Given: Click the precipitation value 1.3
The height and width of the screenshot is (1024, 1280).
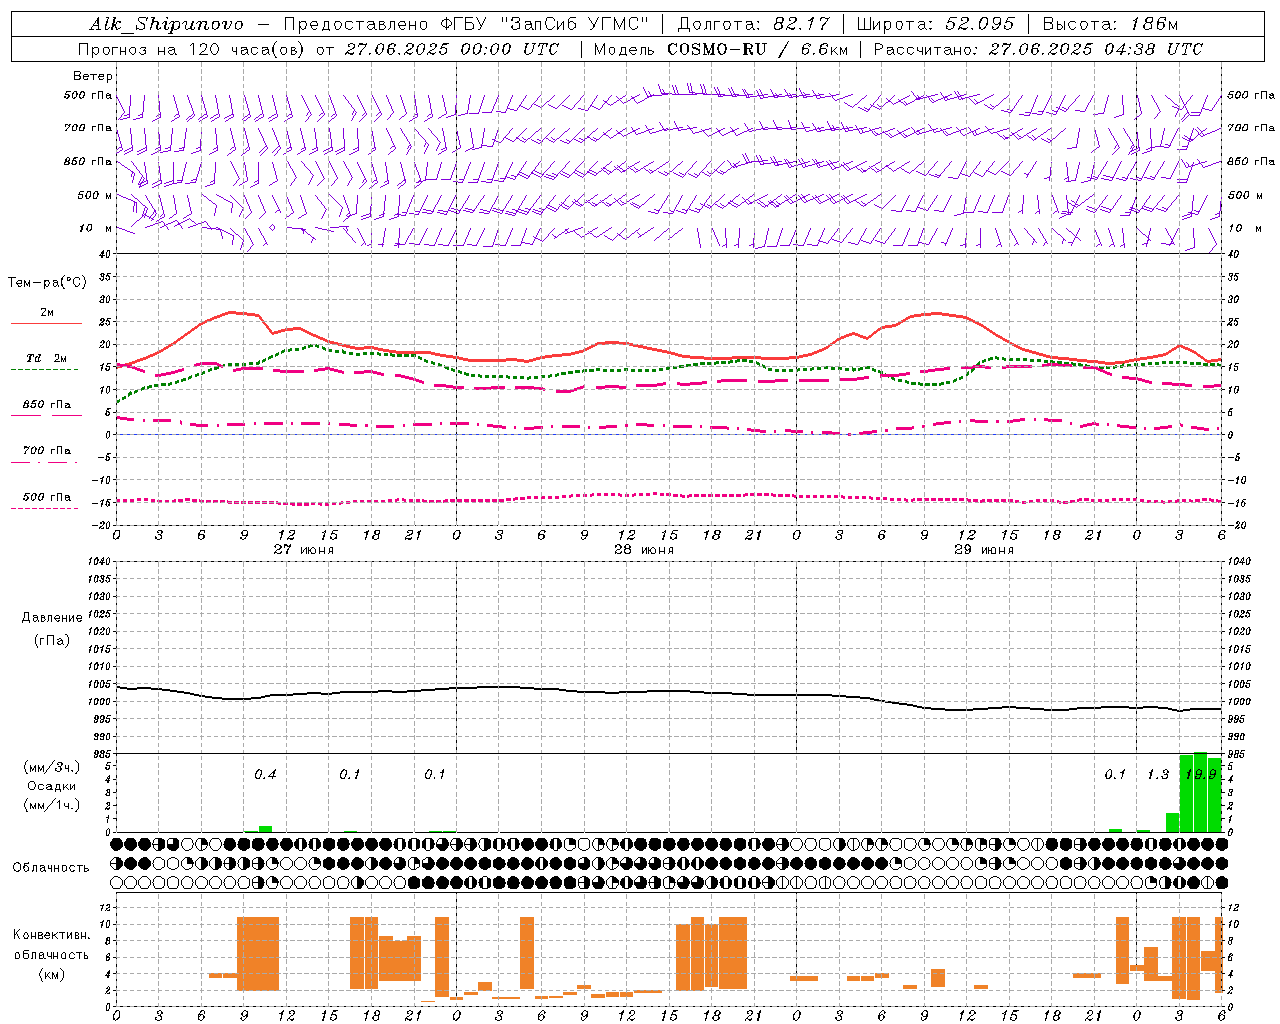Looking at the screenshot, I should tap(1158, 774).
